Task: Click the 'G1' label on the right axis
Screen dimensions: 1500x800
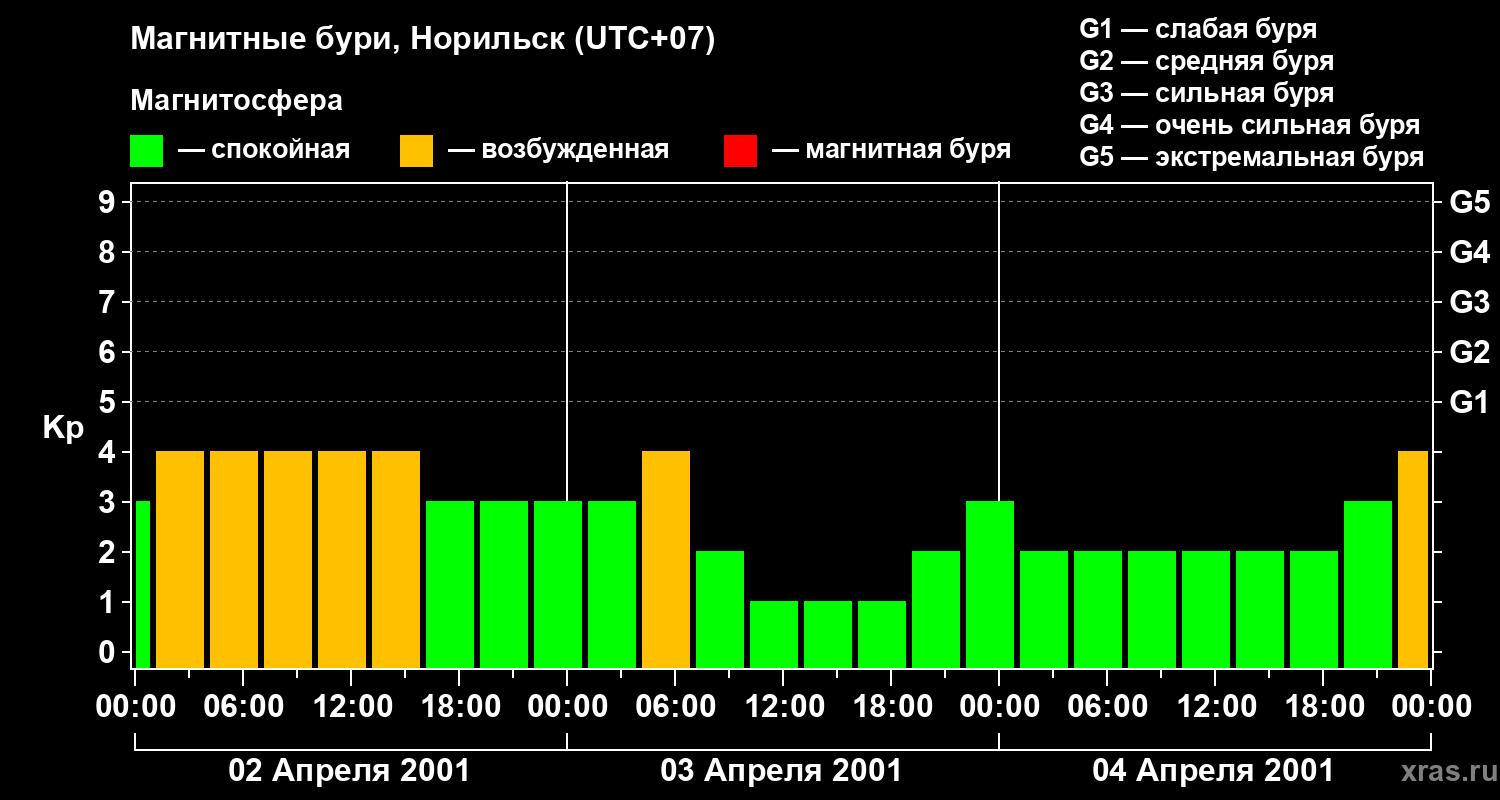Action: pos(1469,402)
